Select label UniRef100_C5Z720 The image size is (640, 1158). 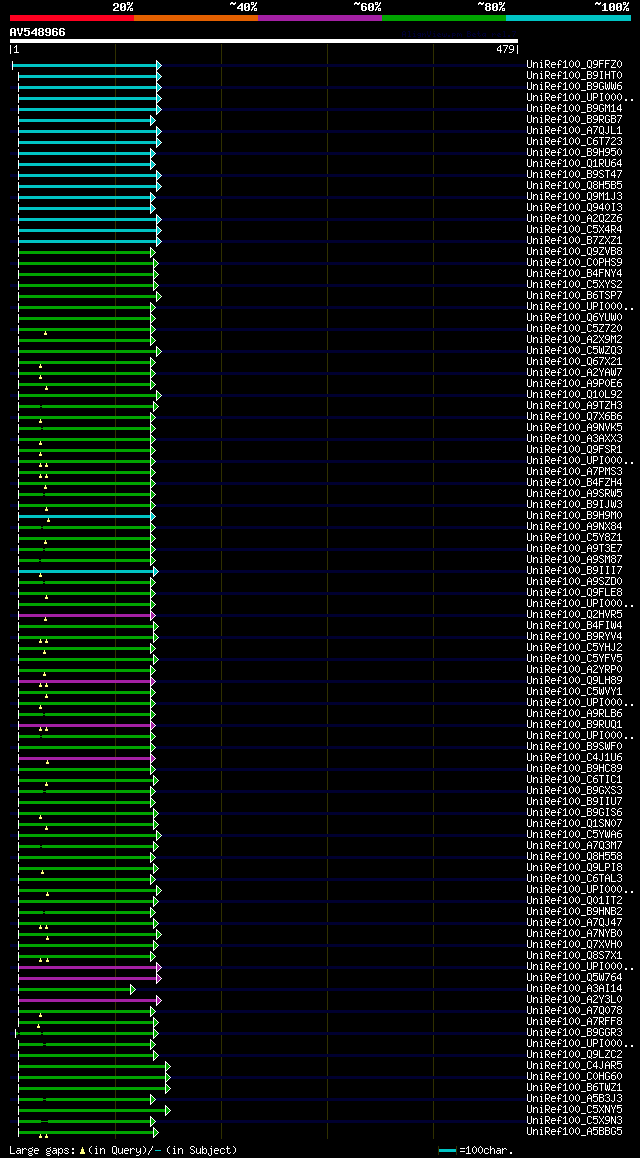click(x=574, y=329)
